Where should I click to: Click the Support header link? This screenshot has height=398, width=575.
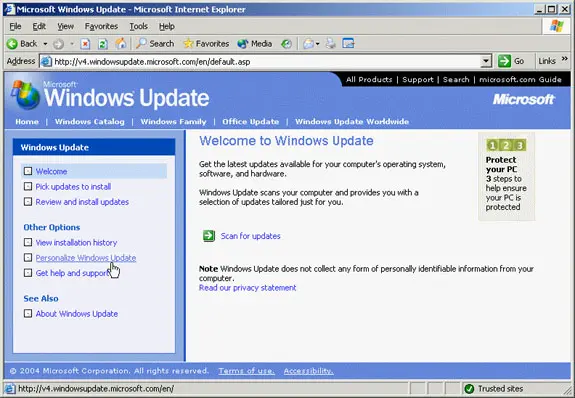418,80
